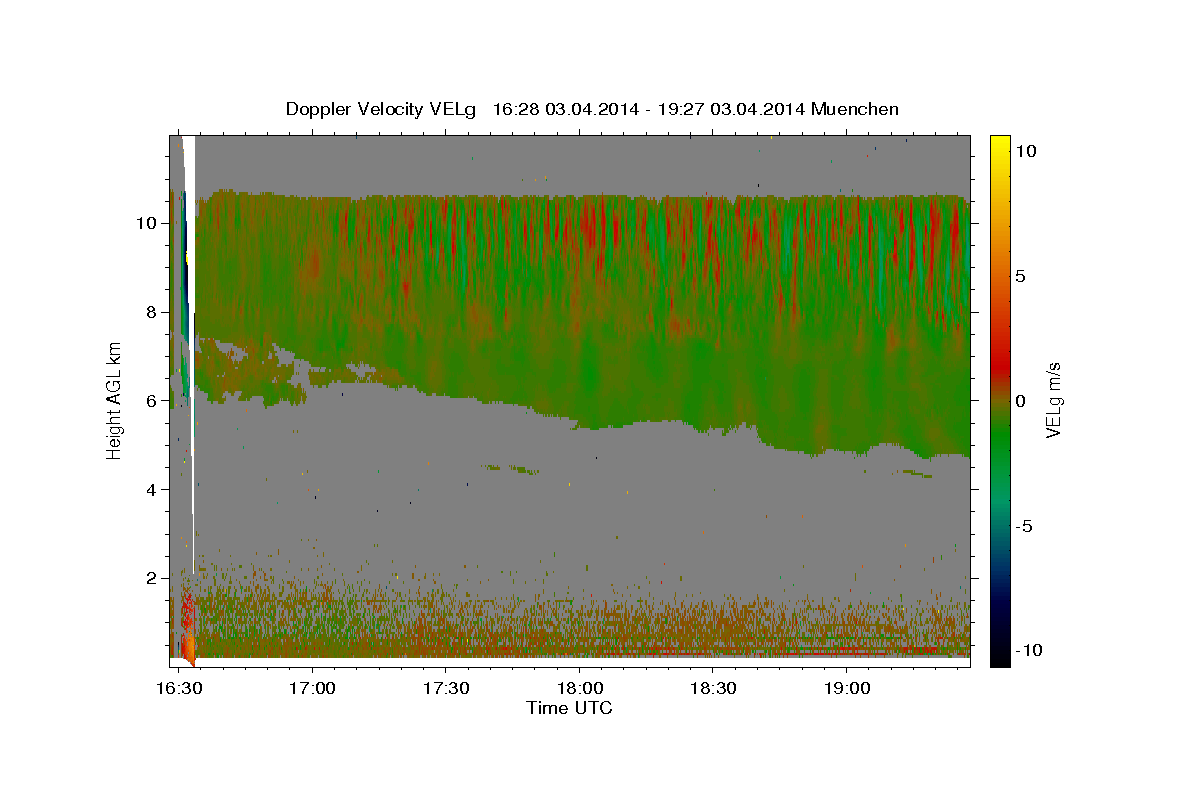Click the colorbar value label 0
This screenshot has width=1200, height=800.
pyautogui.click(x=1021, y=401)
